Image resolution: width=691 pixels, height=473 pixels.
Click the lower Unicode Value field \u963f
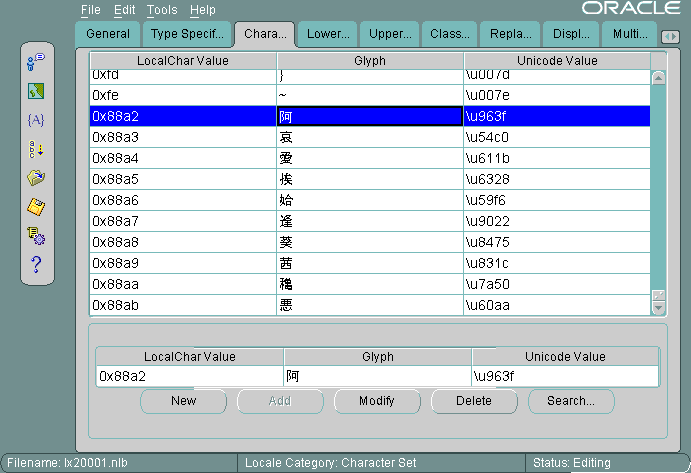click(x=564, y=376)
